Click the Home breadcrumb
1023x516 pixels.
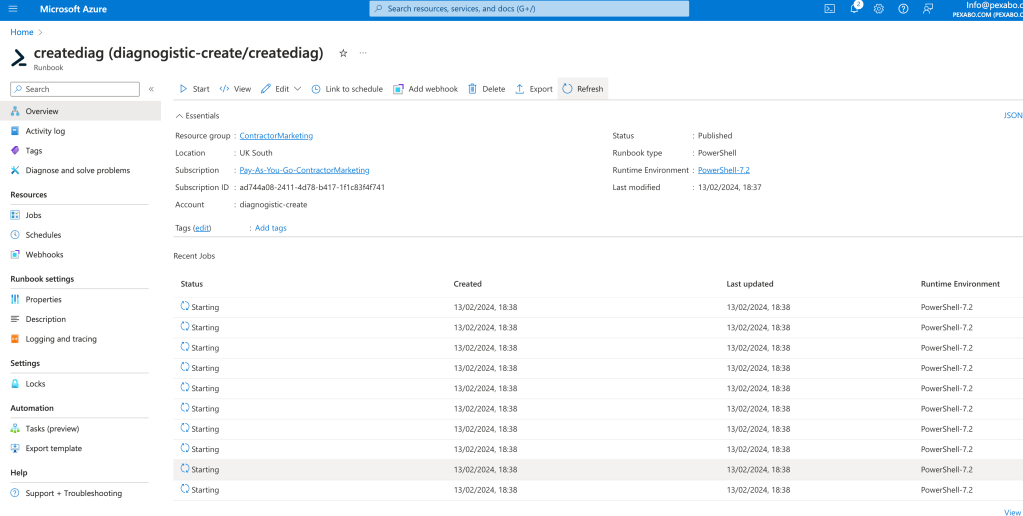pyautogui.click(x=22, y=32)
